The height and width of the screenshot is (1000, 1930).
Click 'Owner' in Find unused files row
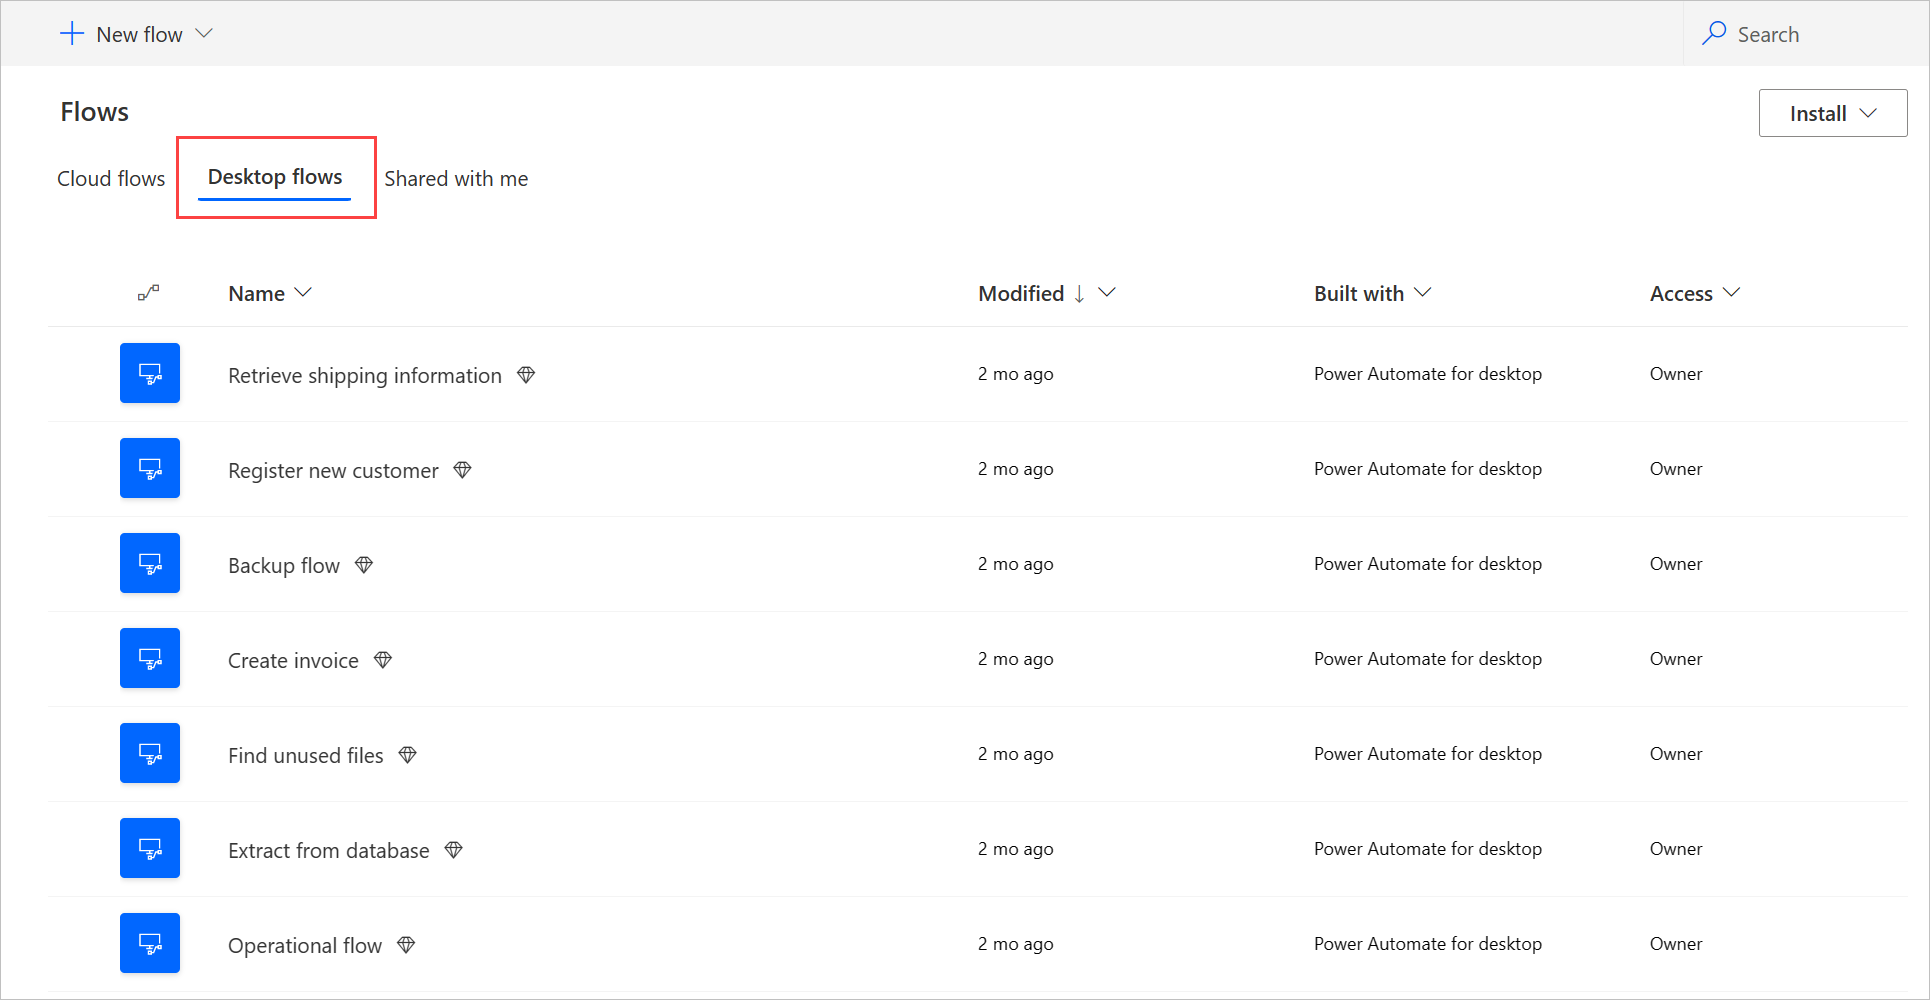[x=1676, y=753]
